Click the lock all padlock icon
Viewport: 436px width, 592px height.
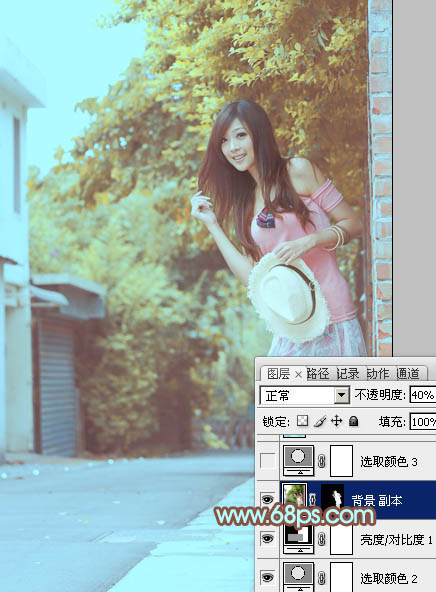[x=354, y=421]
